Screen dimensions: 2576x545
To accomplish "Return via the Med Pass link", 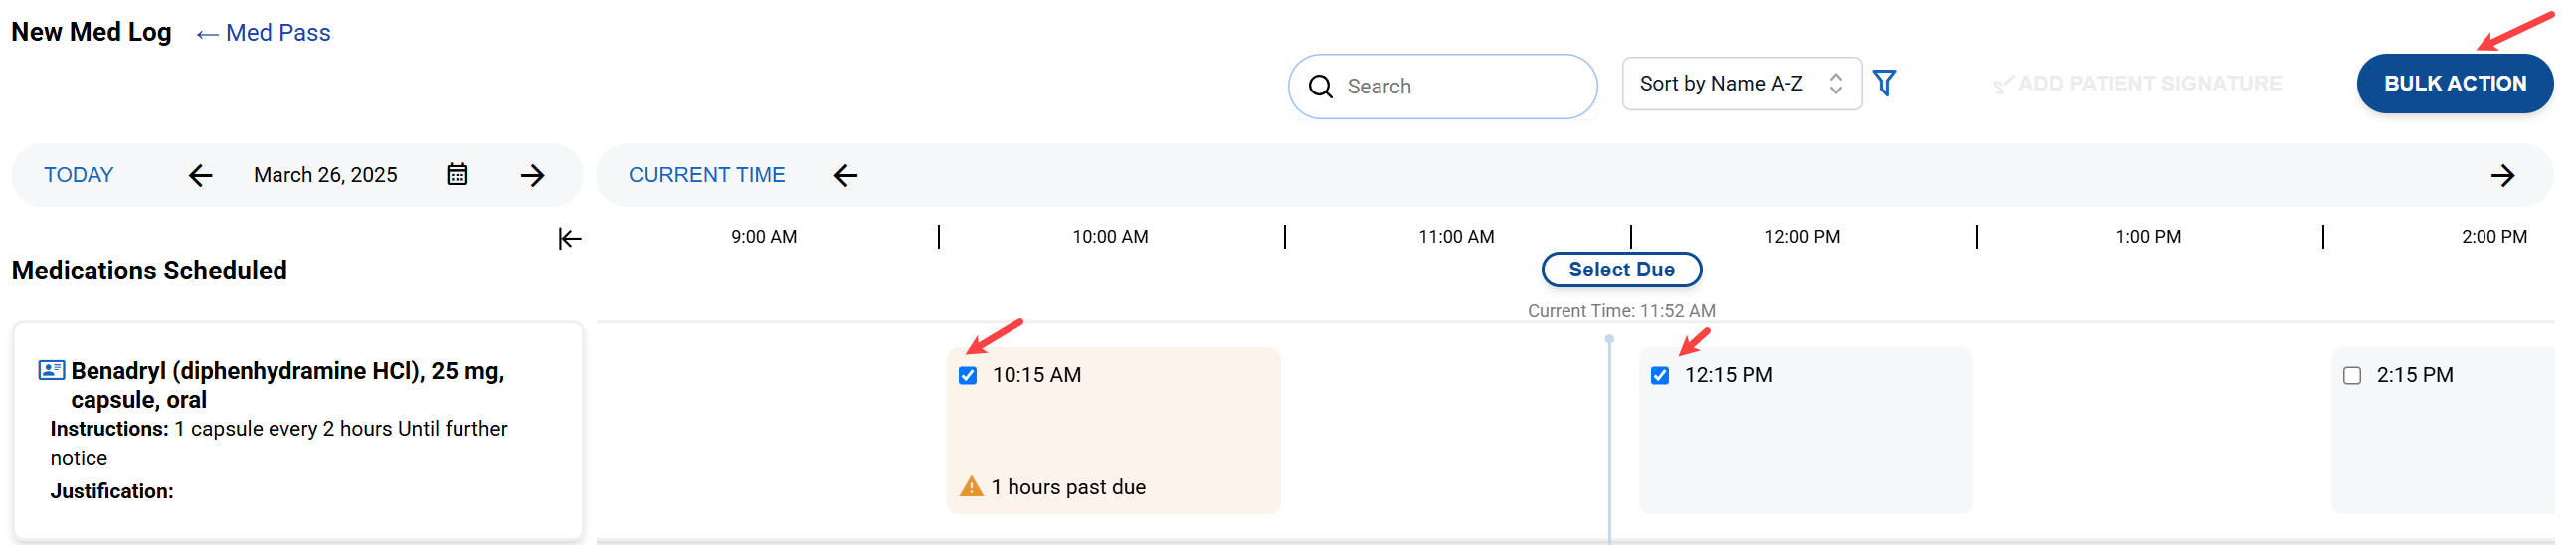I will pyautogui.click(x=264, y=33).
